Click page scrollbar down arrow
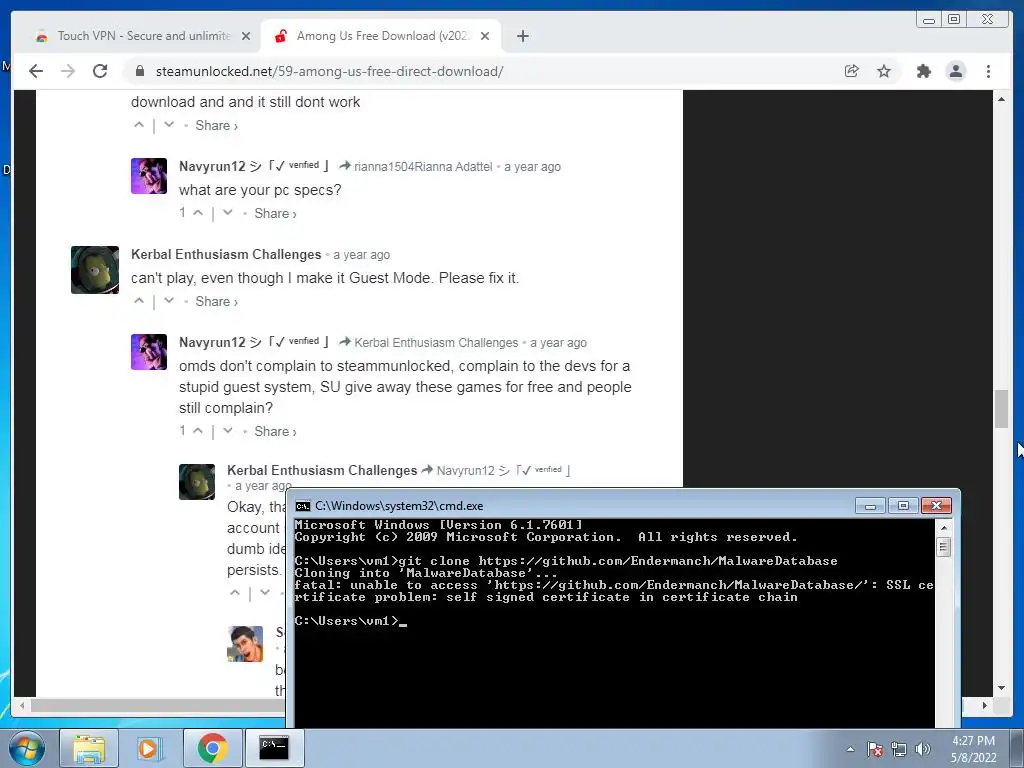This screenshot has width=1024, height=768. (1001, 688)
